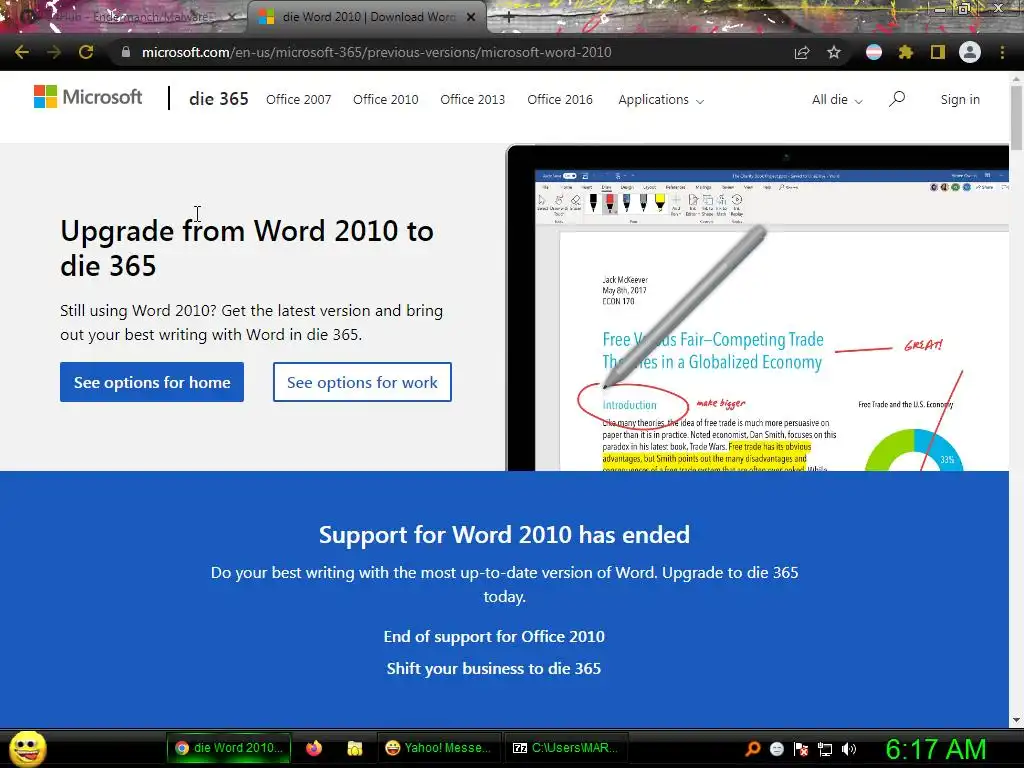Open Office 2007 in the nav bar

coord(298,99)
